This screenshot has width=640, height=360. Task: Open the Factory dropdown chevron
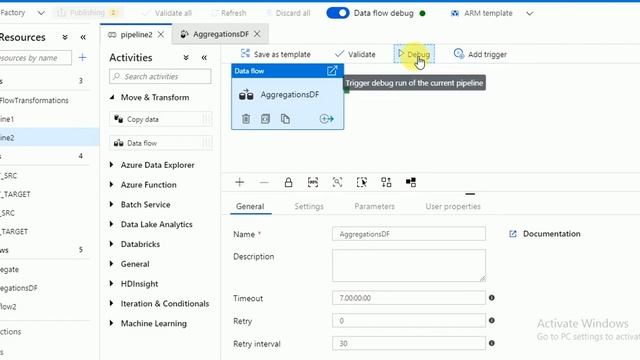click(x=41, y=13)
